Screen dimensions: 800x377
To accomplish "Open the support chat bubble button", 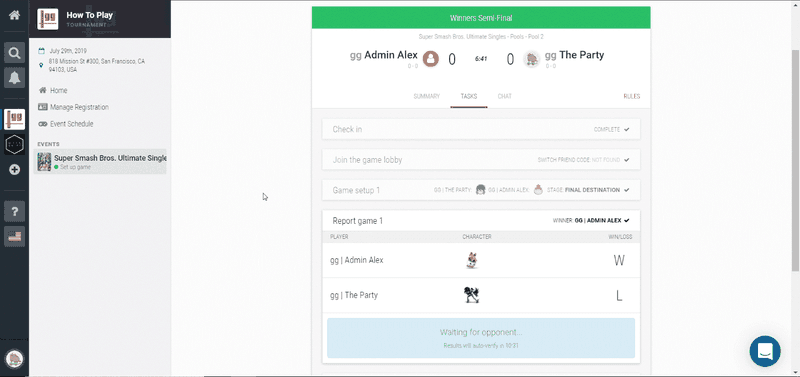I will [765, 351].
